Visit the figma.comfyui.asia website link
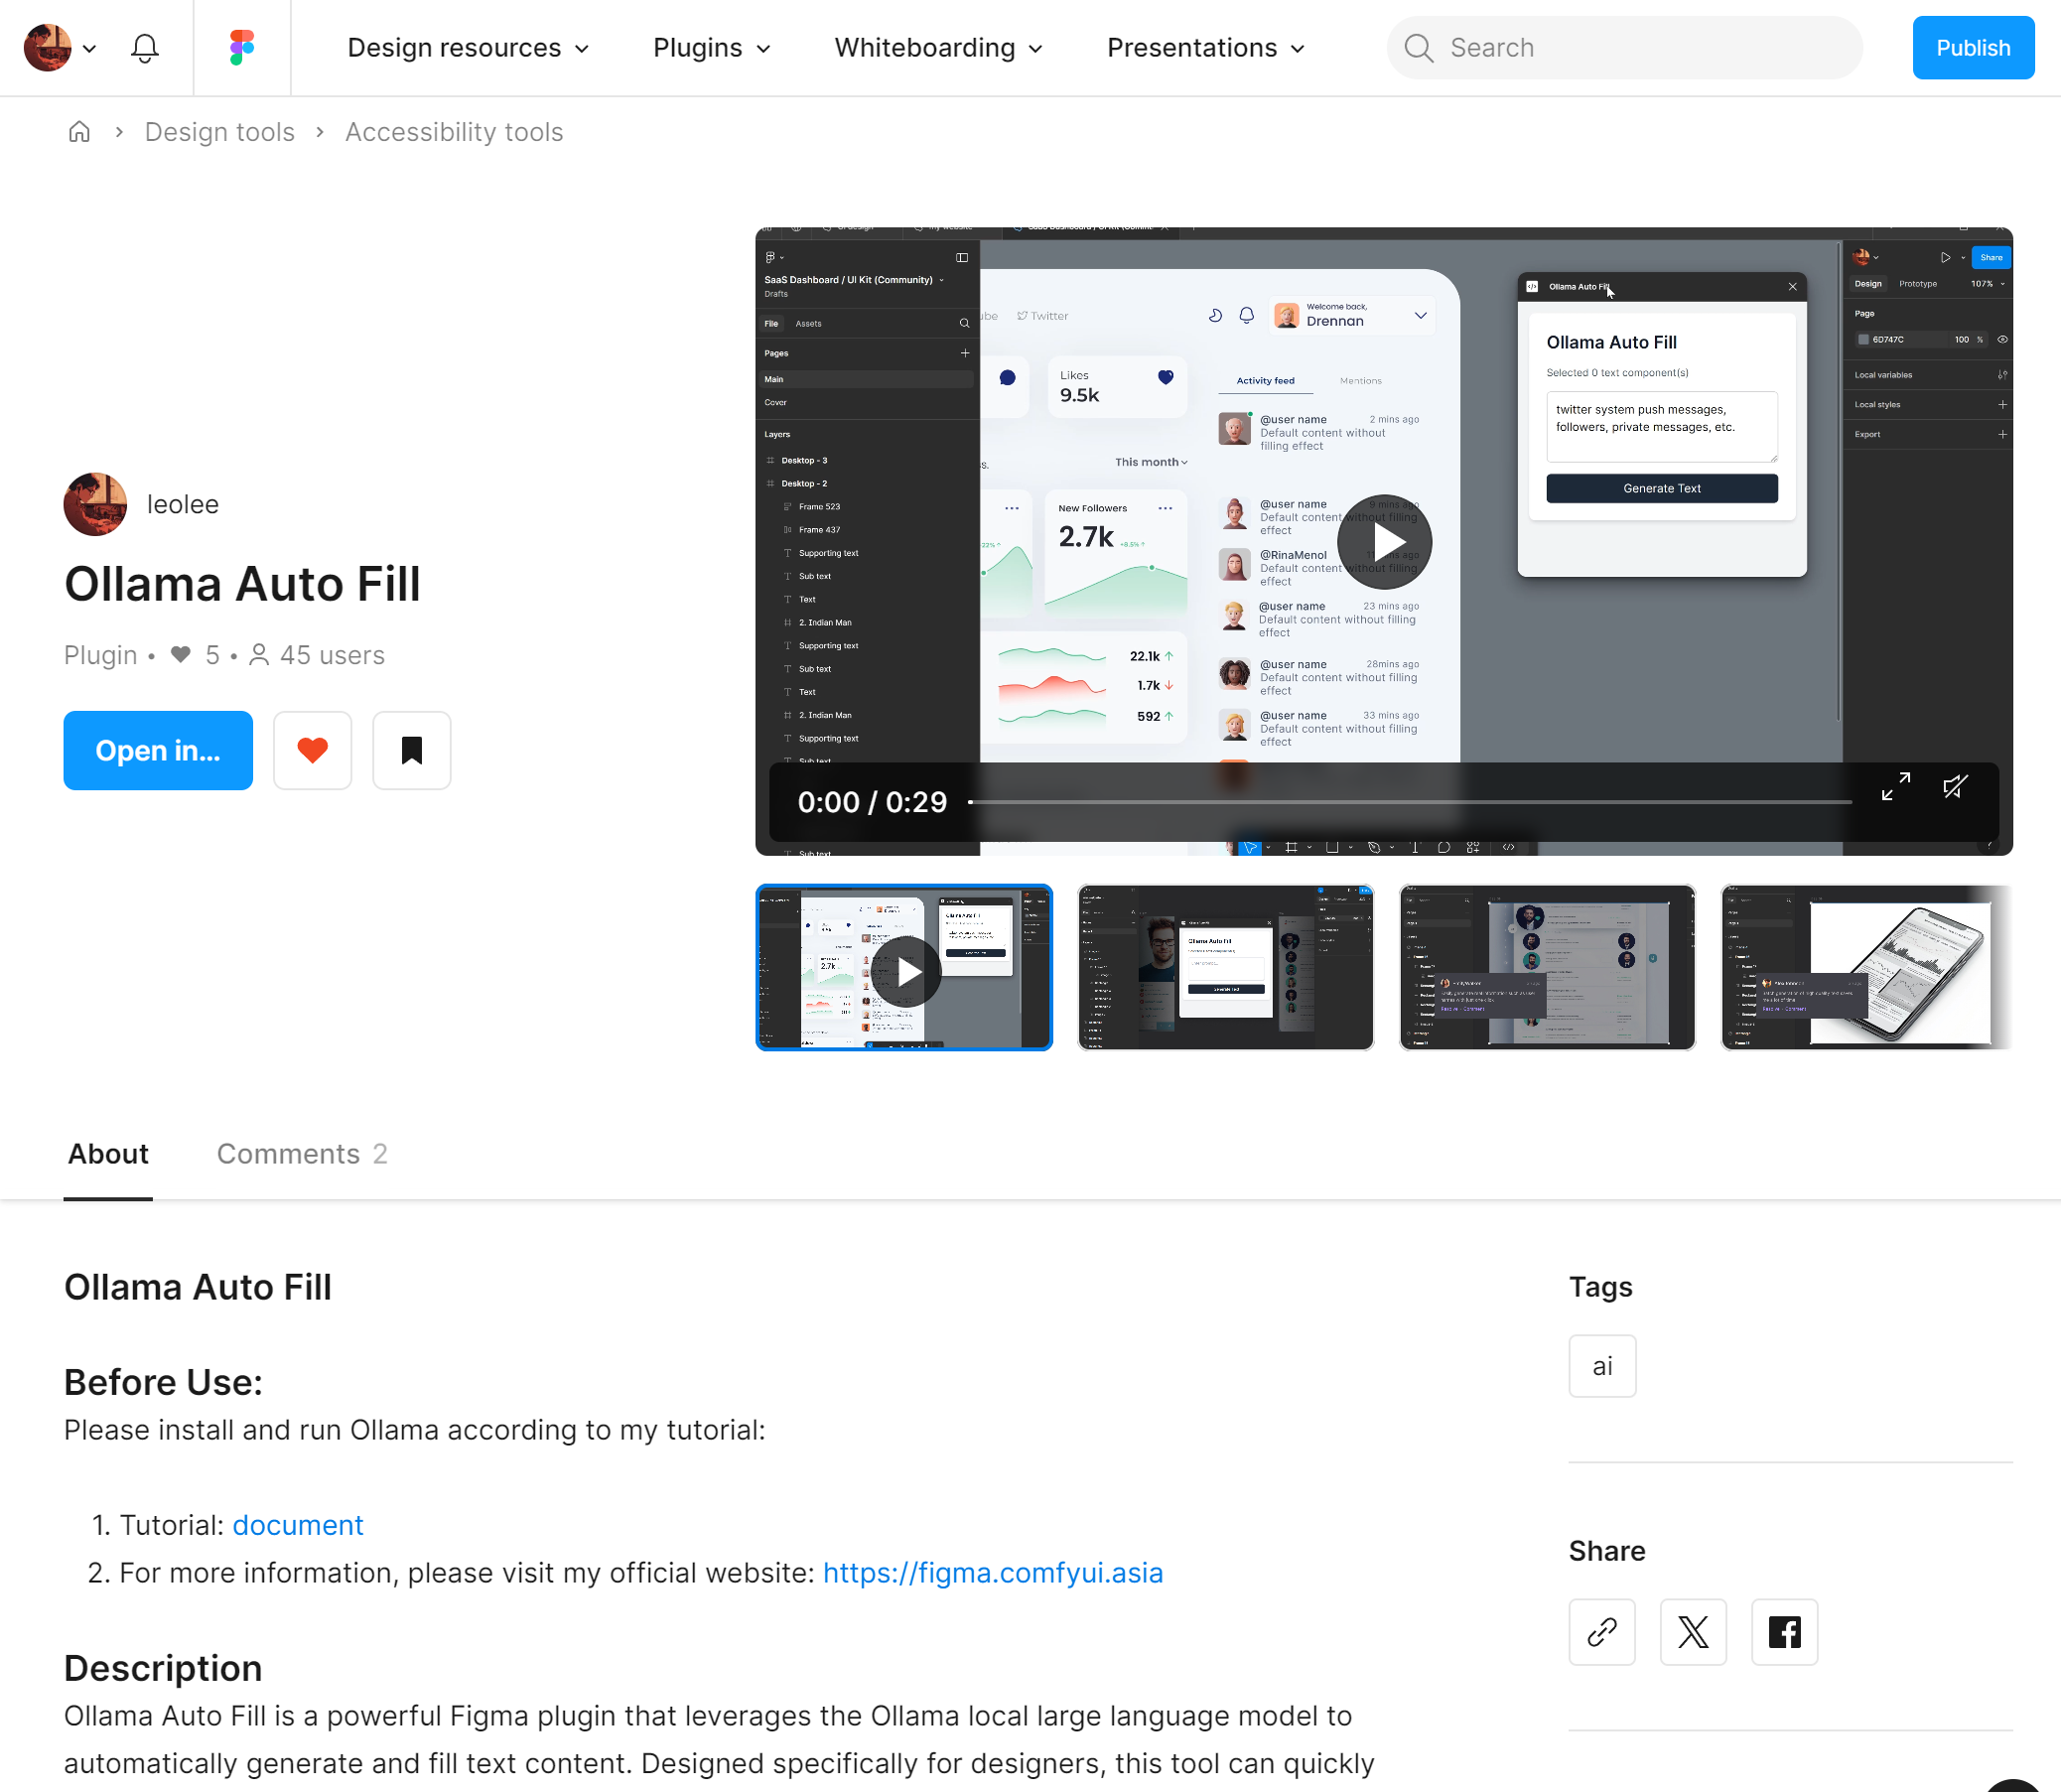Image resolution: width=2061 pixels, height=1792 pixels. point(993,1573)
